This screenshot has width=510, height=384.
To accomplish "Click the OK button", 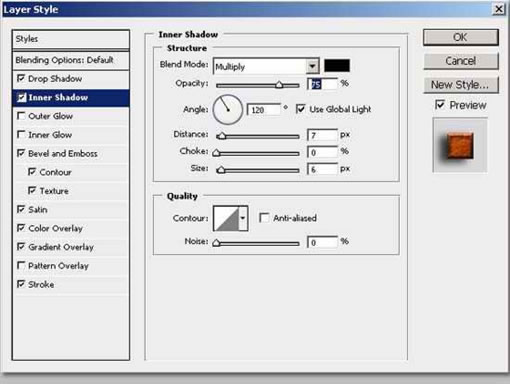I will pos(461,37).
